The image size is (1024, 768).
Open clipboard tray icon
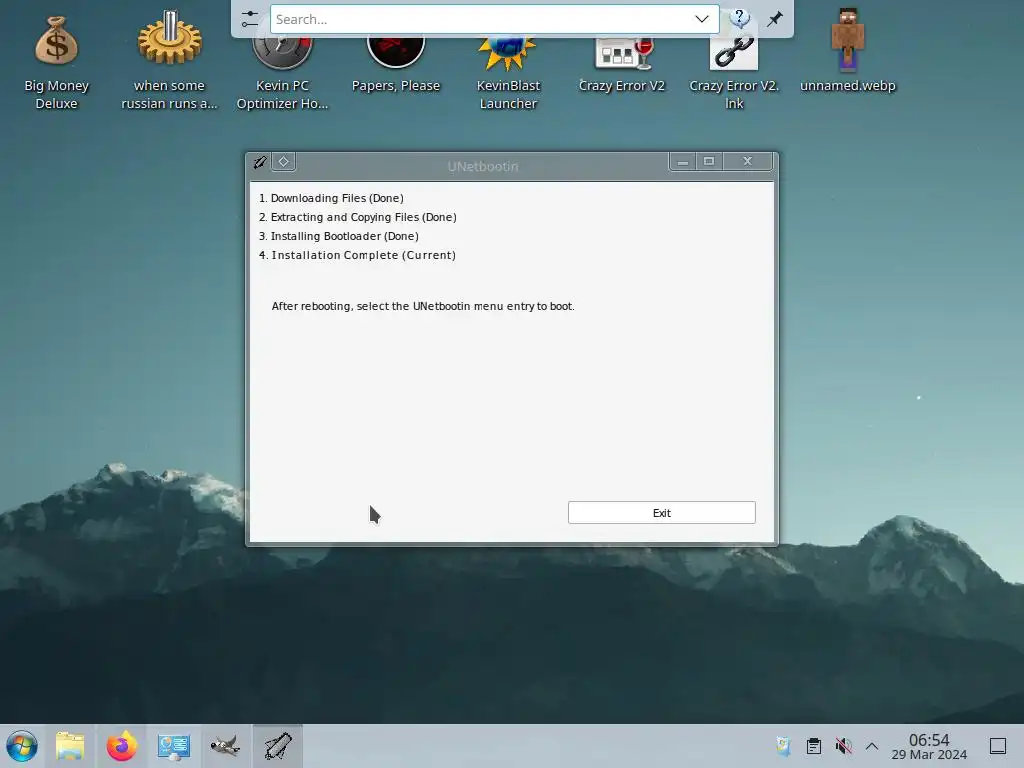click(x=814, y=746)
